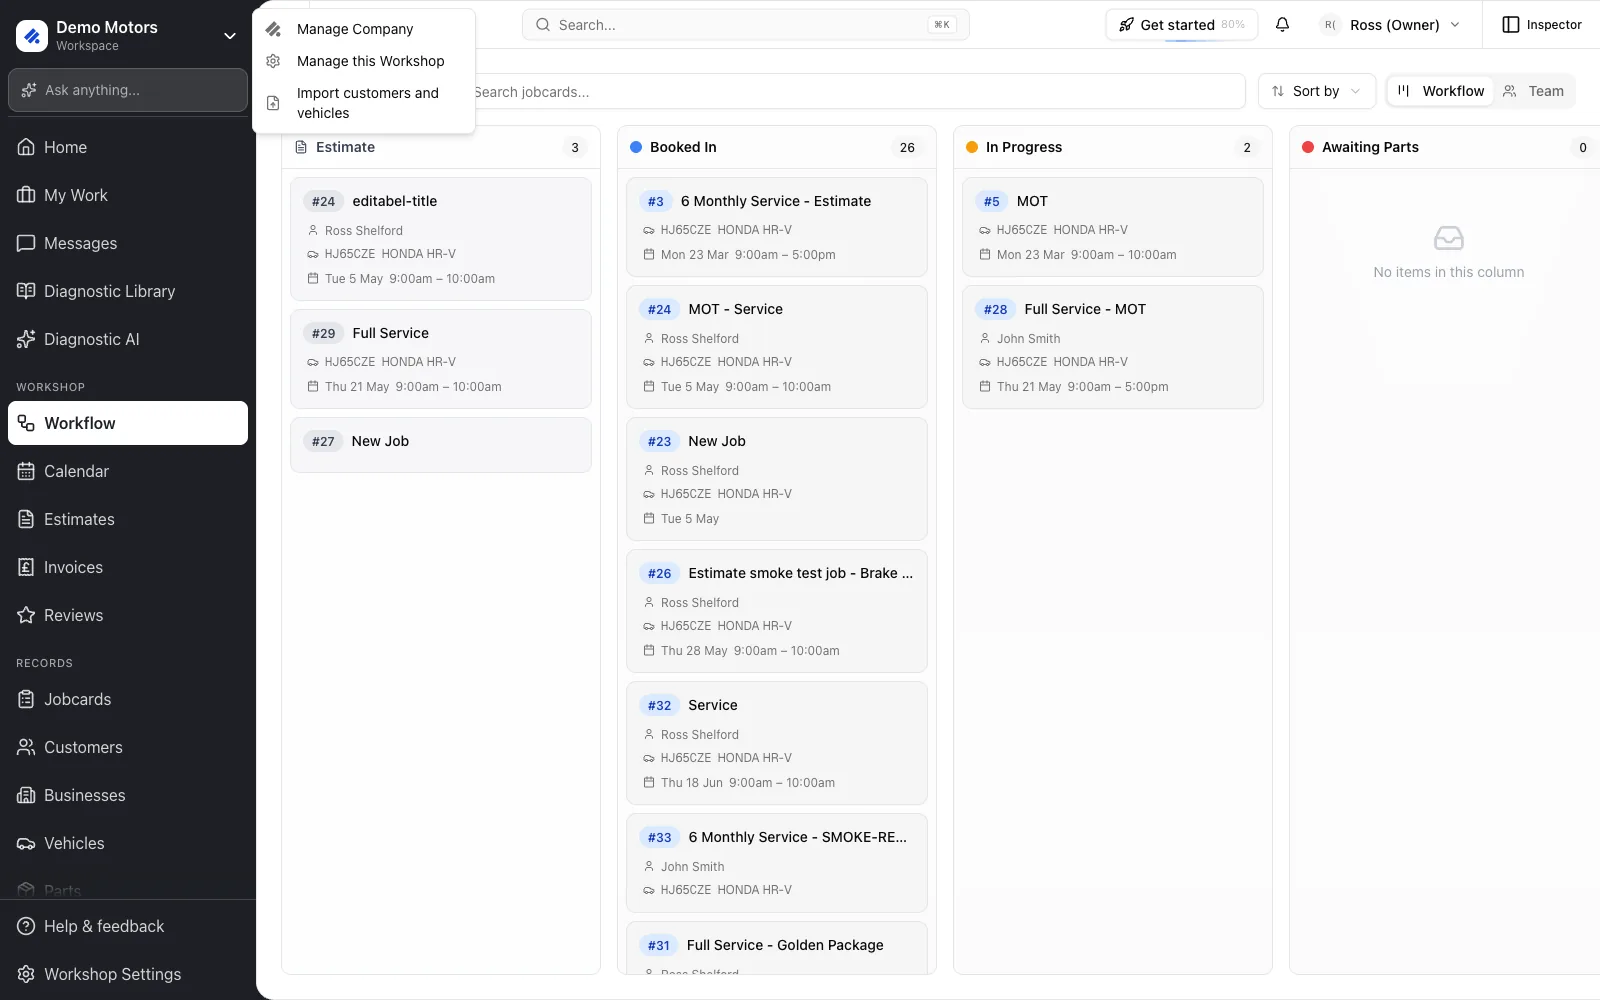Click the Jobcards clipboard icon
This screenshot has height=1000, width=1600.
[x=26, y=699]
